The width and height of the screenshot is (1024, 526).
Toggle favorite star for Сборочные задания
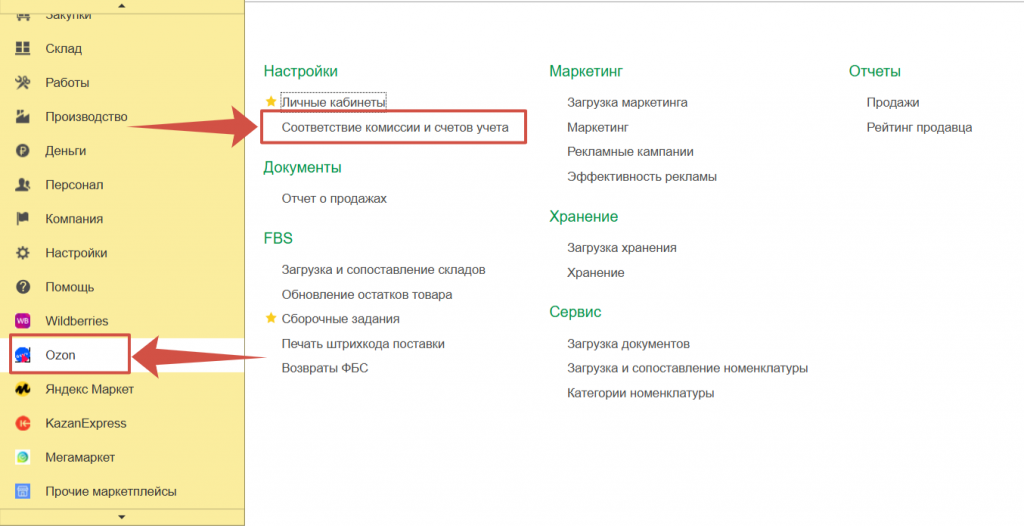pyautogui.click(x=271, y=318)
